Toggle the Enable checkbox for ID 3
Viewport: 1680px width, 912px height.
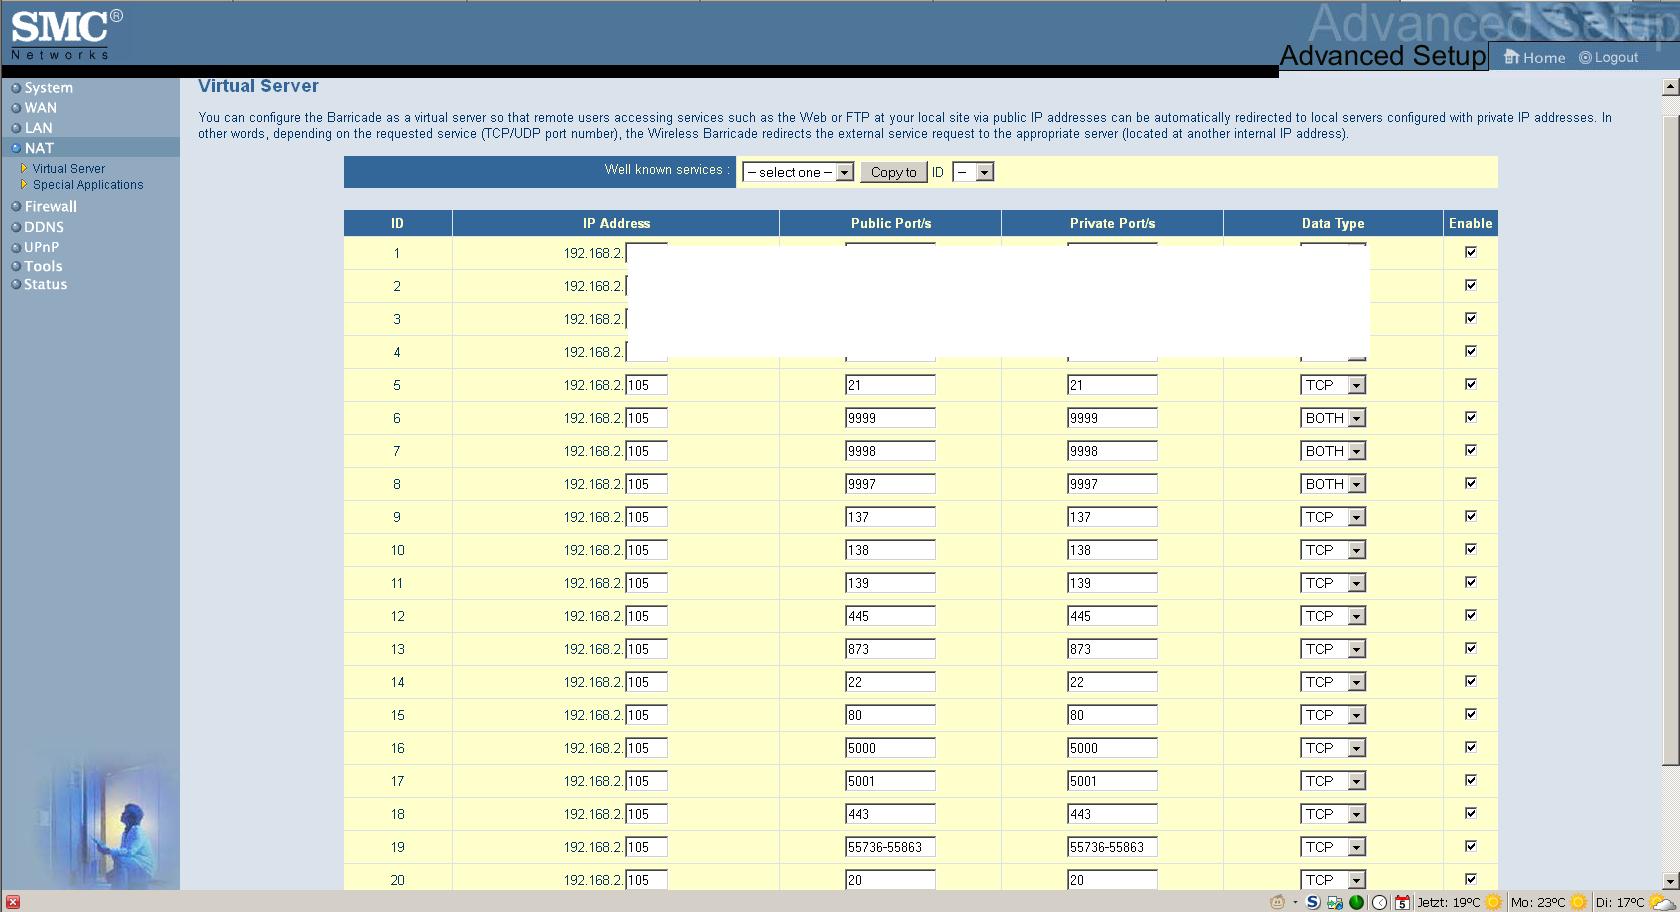(1471, 318)
